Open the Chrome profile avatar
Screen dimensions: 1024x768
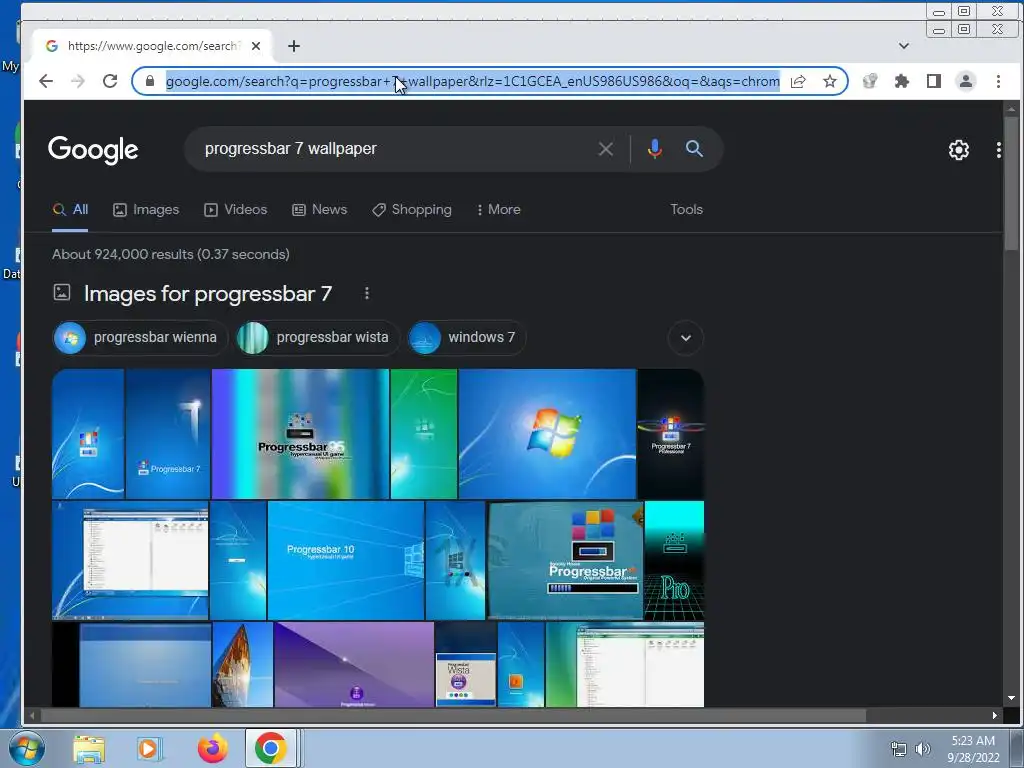click(966, 81)
